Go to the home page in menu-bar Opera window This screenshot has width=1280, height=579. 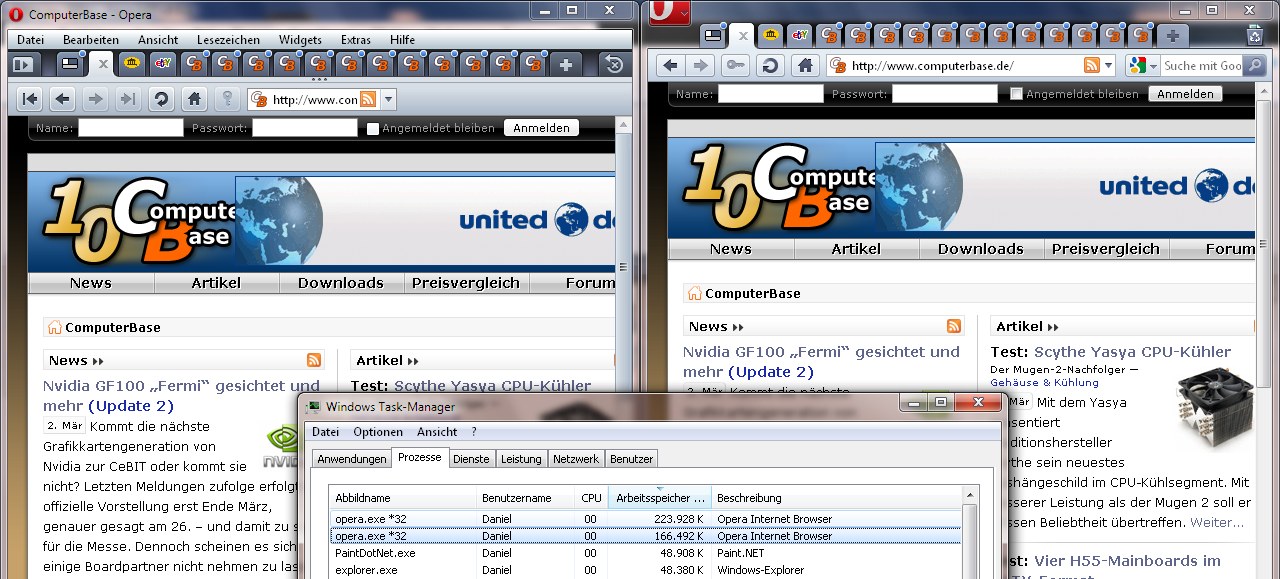(194, 99)
